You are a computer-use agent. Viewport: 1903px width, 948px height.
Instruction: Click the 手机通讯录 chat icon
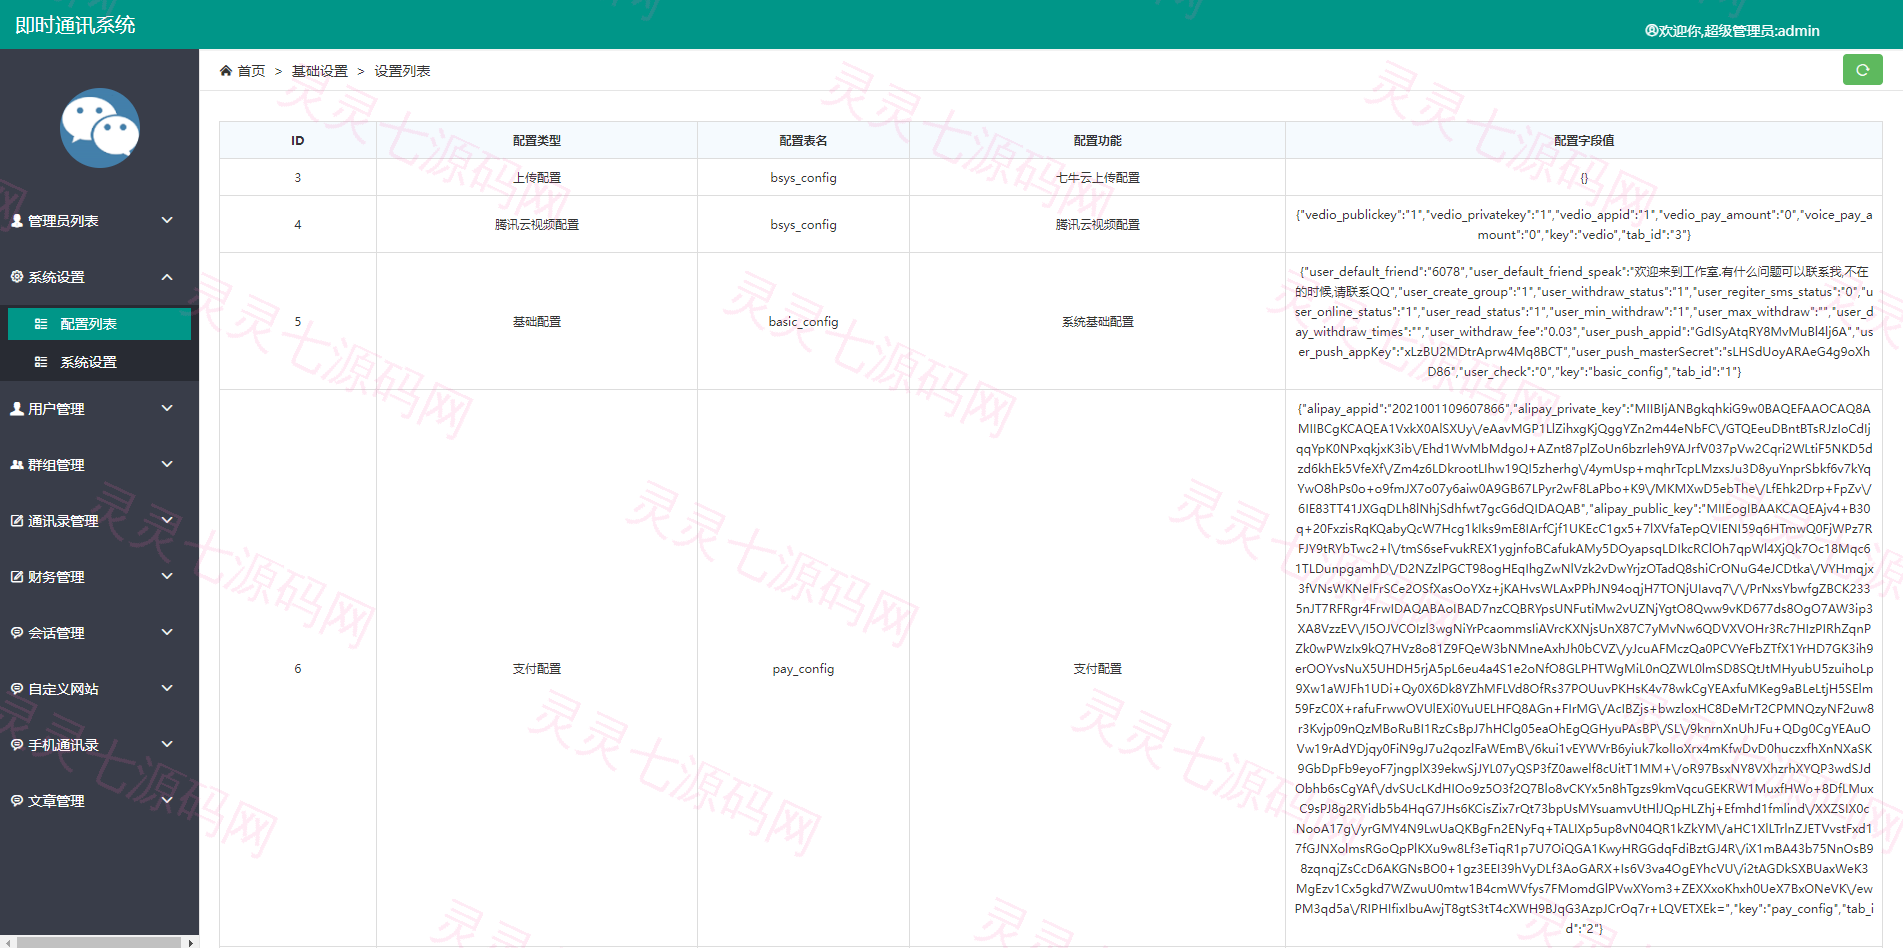tap(17, 745)
